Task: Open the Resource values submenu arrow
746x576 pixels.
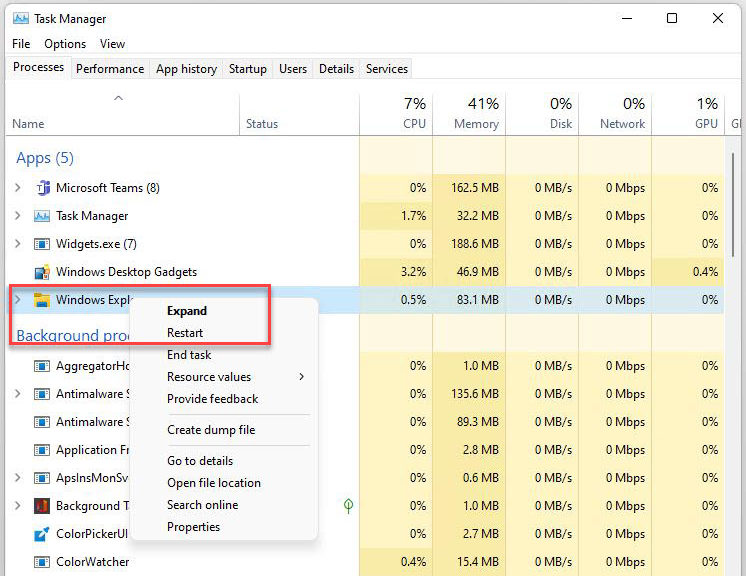Action: pyautogui.click(x=301, y=377)
